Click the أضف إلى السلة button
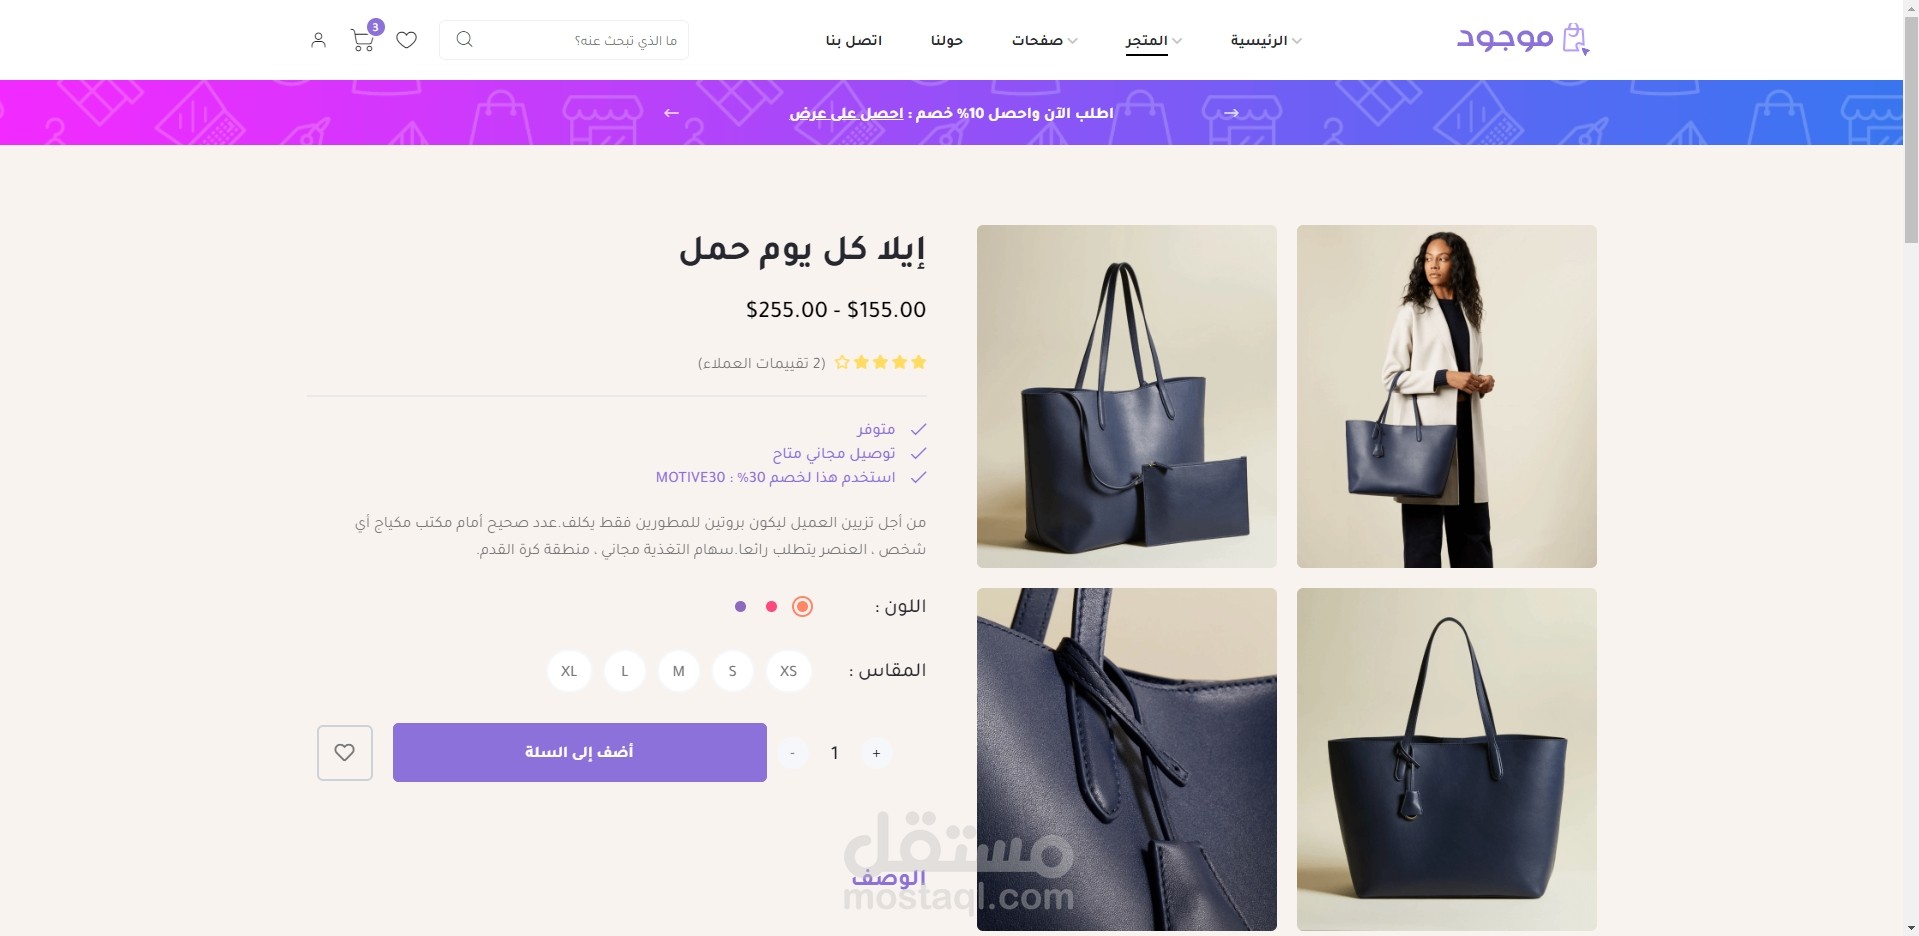Image resolution: width=1919 pixels, height=936 pixels. pos(580,752)
